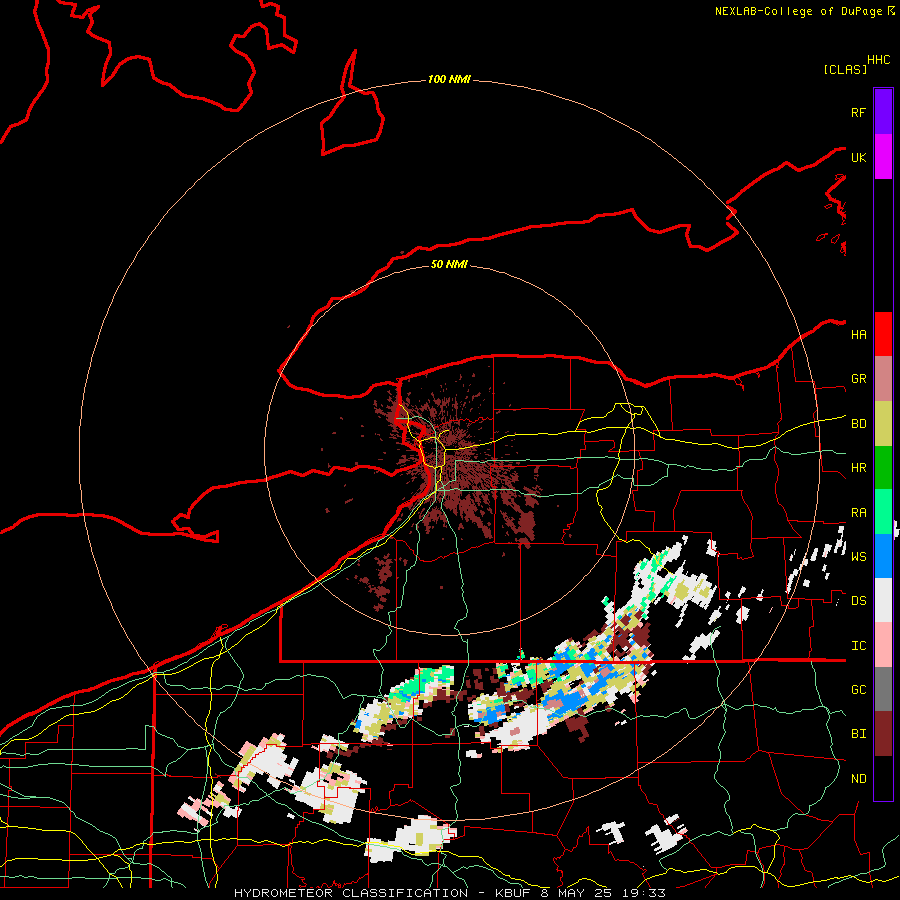Click the HHC product label
Screen dimensions: 900x900
pyautogui.click(x=878, y=60)
